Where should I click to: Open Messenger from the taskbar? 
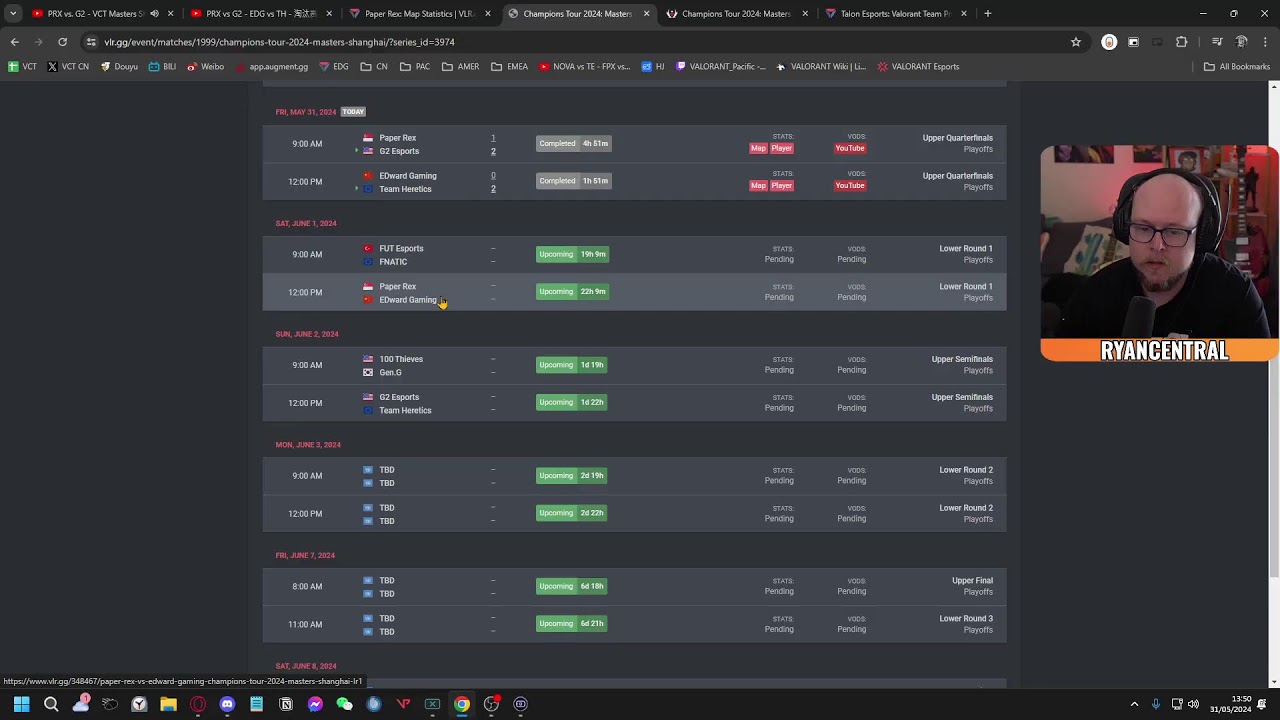(315, 704)
